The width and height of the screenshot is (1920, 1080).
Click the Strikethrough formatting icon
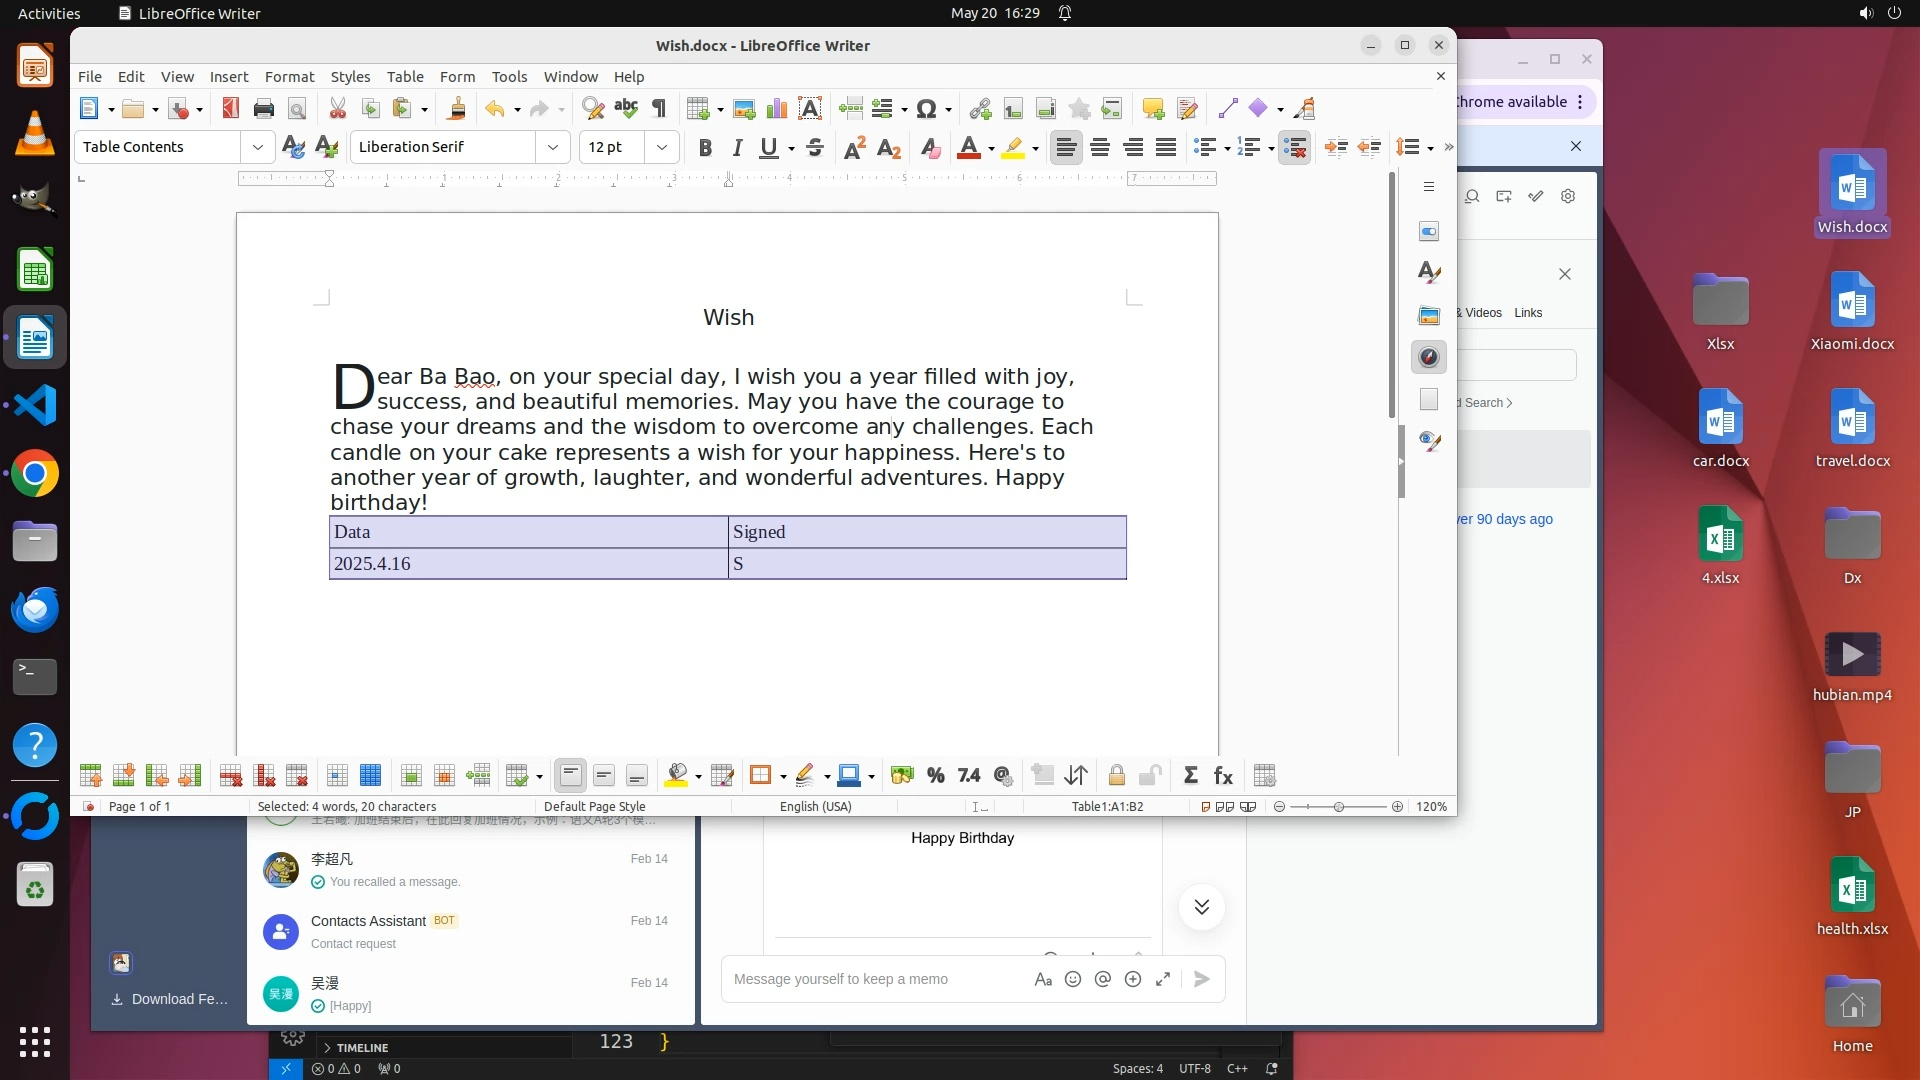(x=815, y=148)
